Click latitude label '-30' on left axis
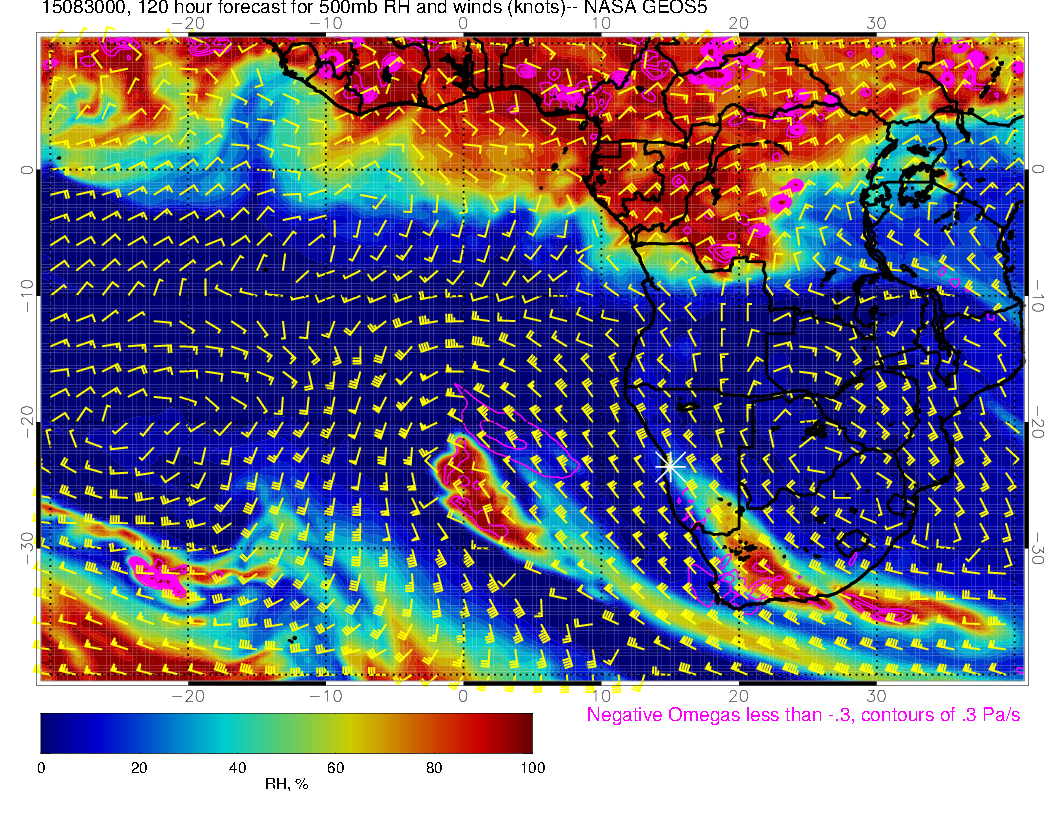The width and height of the screenshot is (1056, 816). [x=27, y=548]
